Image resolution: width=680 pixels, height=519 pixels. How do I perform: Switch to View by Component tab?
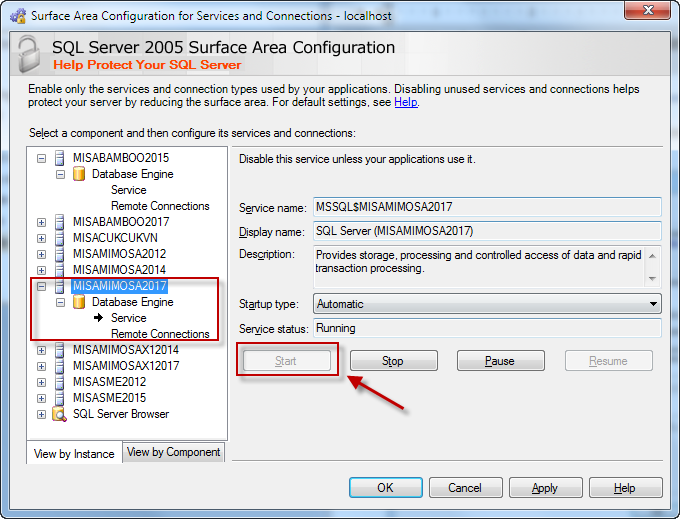(x=173, y=452)
